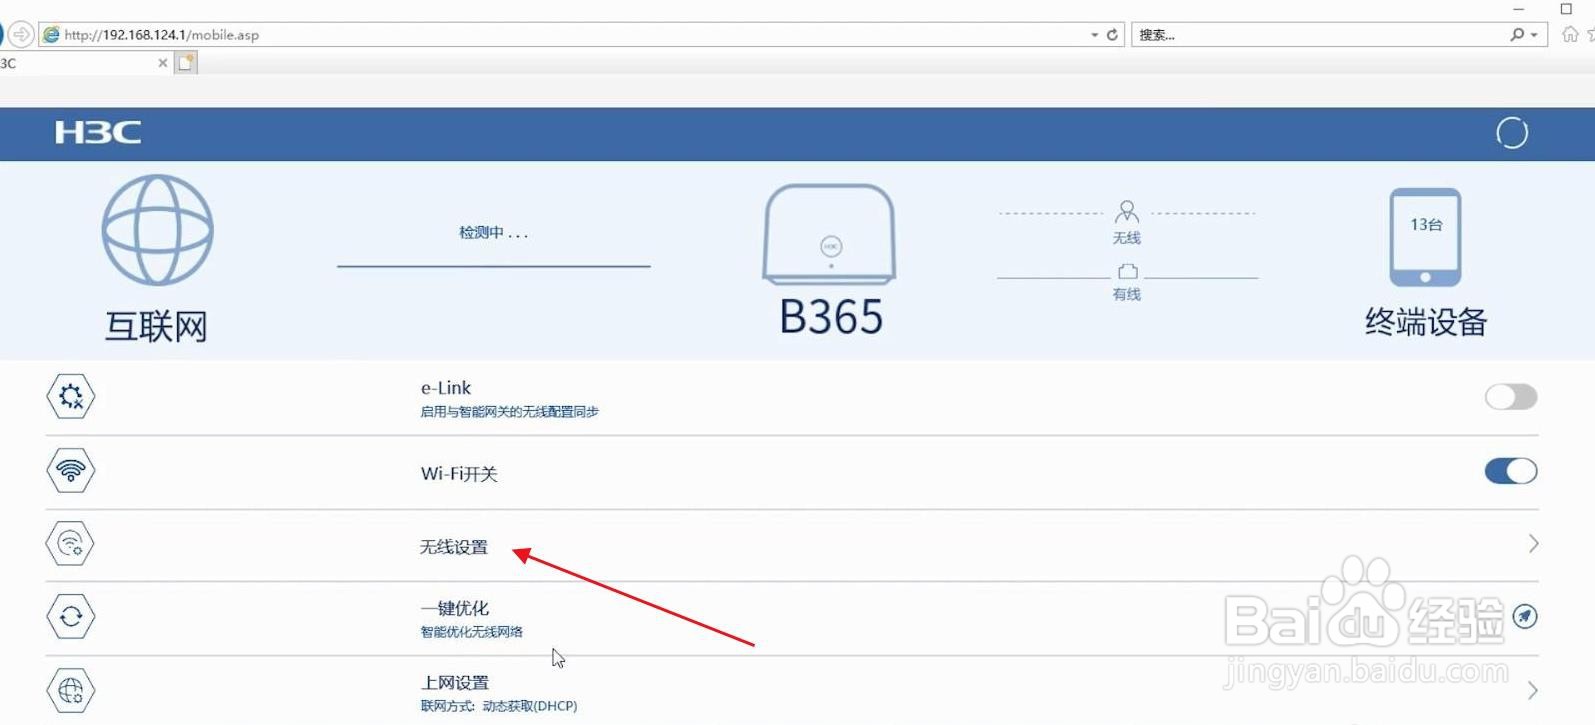Screen dimensions: 1595x725
Task: Click the browser home icon
Action: [1570, 34]
